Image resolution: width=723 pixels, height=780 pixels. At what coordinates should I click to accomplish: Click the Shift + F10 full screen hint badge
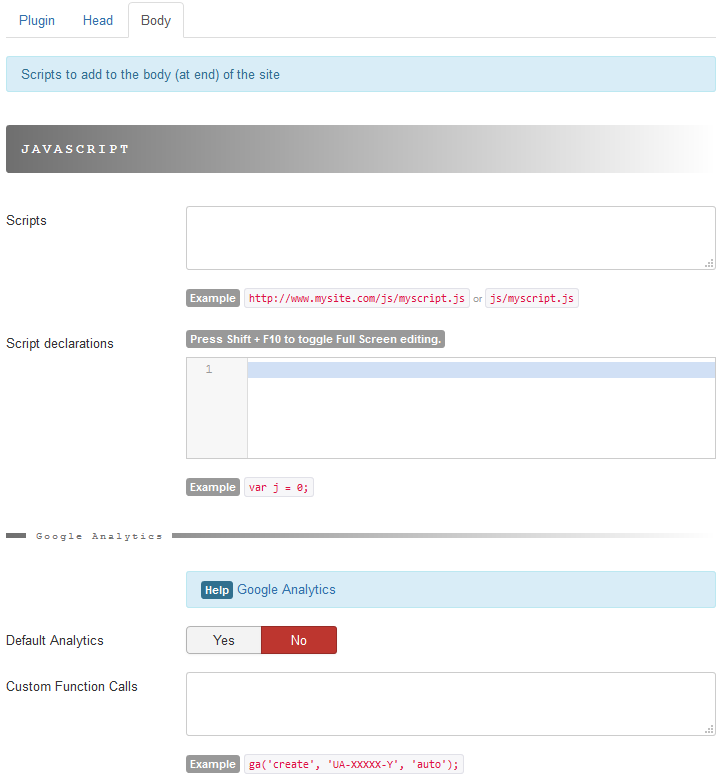(315, 339)
